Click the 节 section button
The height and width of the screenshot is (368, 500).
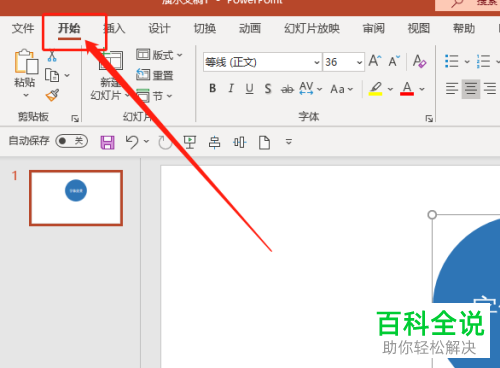(x=154, y=96)
